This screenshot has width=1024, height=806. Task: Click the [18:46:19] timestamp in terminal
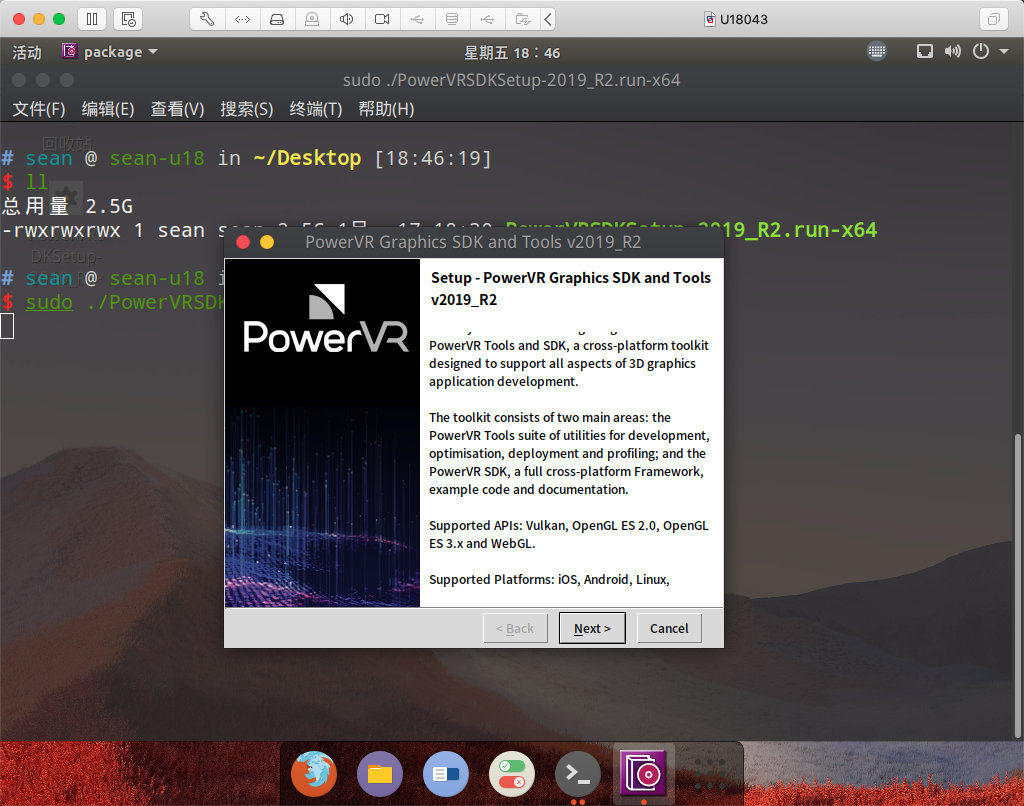pyautogui.click(x=432, y=158)
